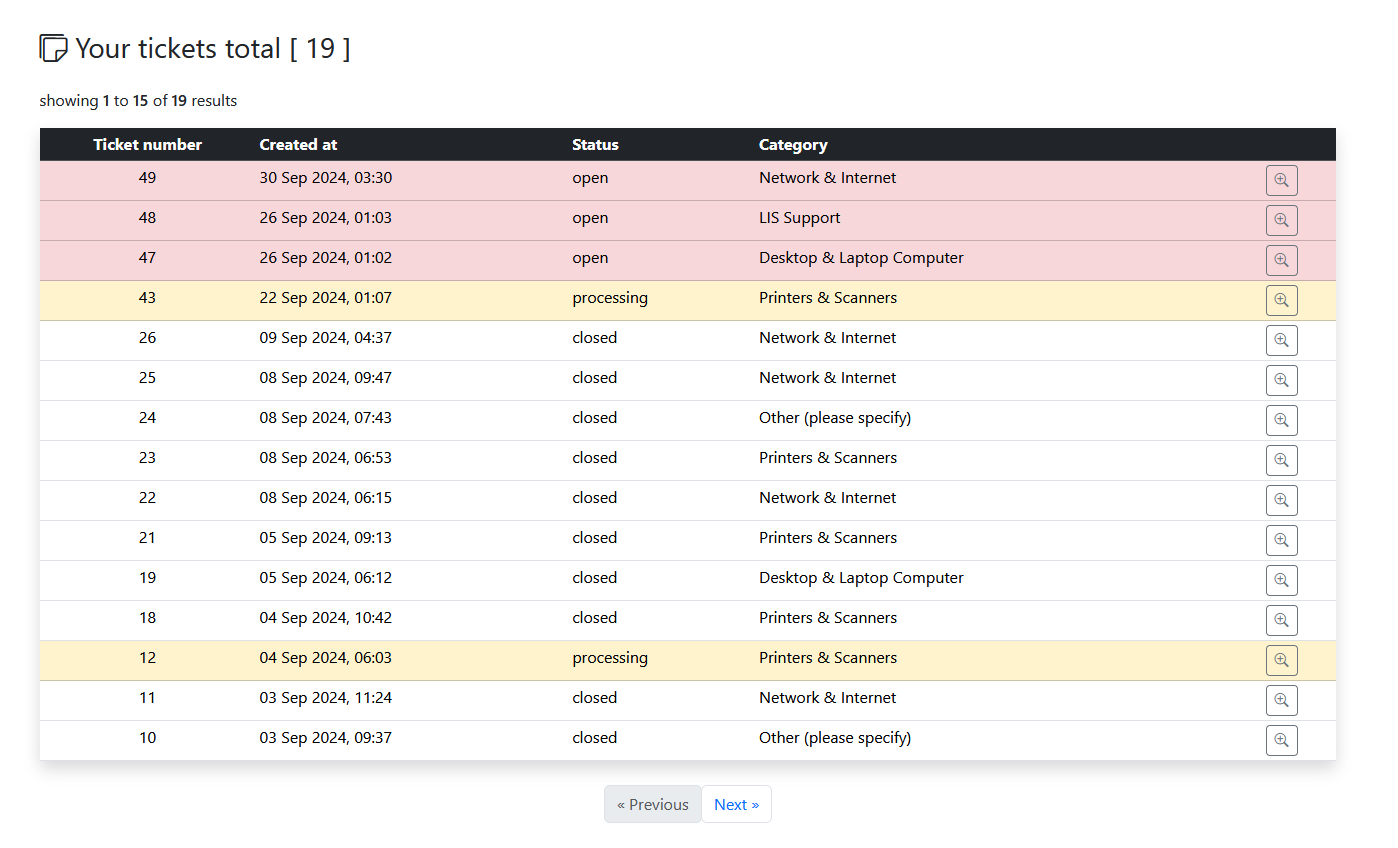View ticket 19 using magnifier icon
The width and height of the screenshot is (1398, 848).
click(1281, 580)
